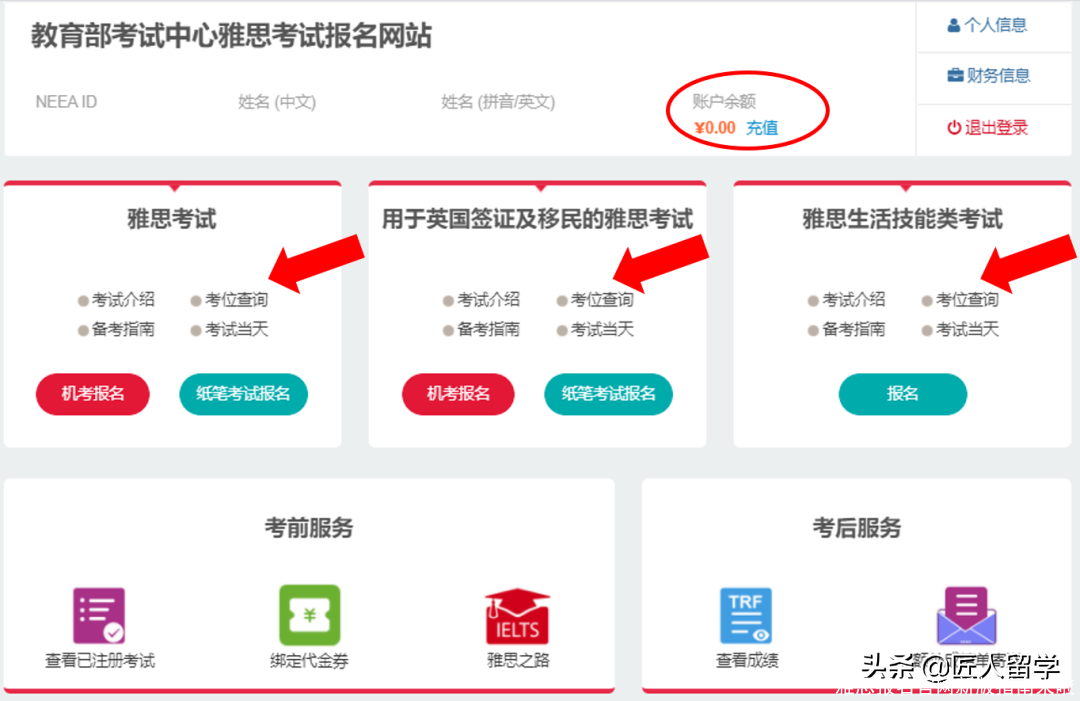Open 查看成绩 via the TRF document icon
1080x701 pixels.
click(x=746, y=615)
